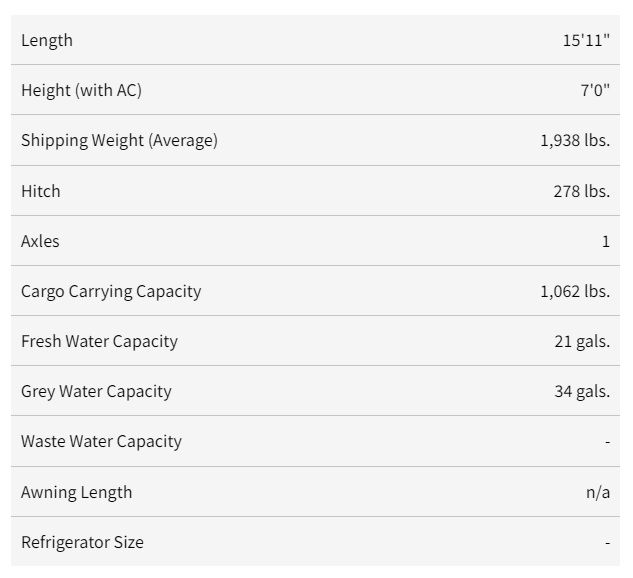Click Shipping Weight (Average) label

(x=119, y=140)
